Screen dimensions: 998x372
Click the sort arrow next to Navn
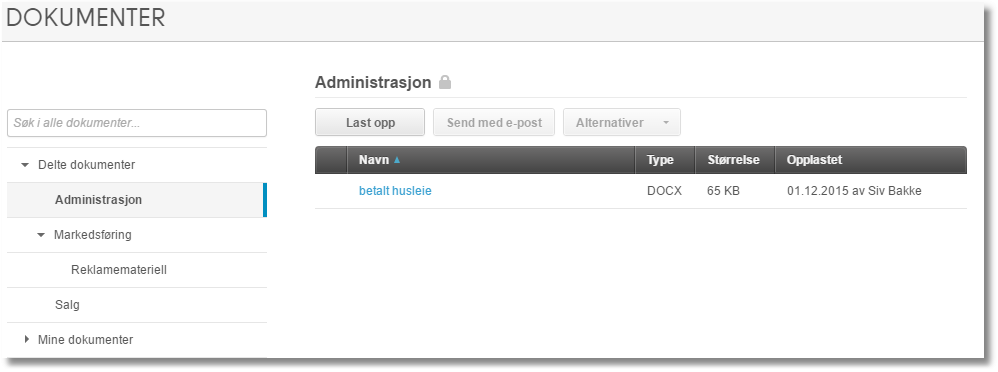[397, 161]
